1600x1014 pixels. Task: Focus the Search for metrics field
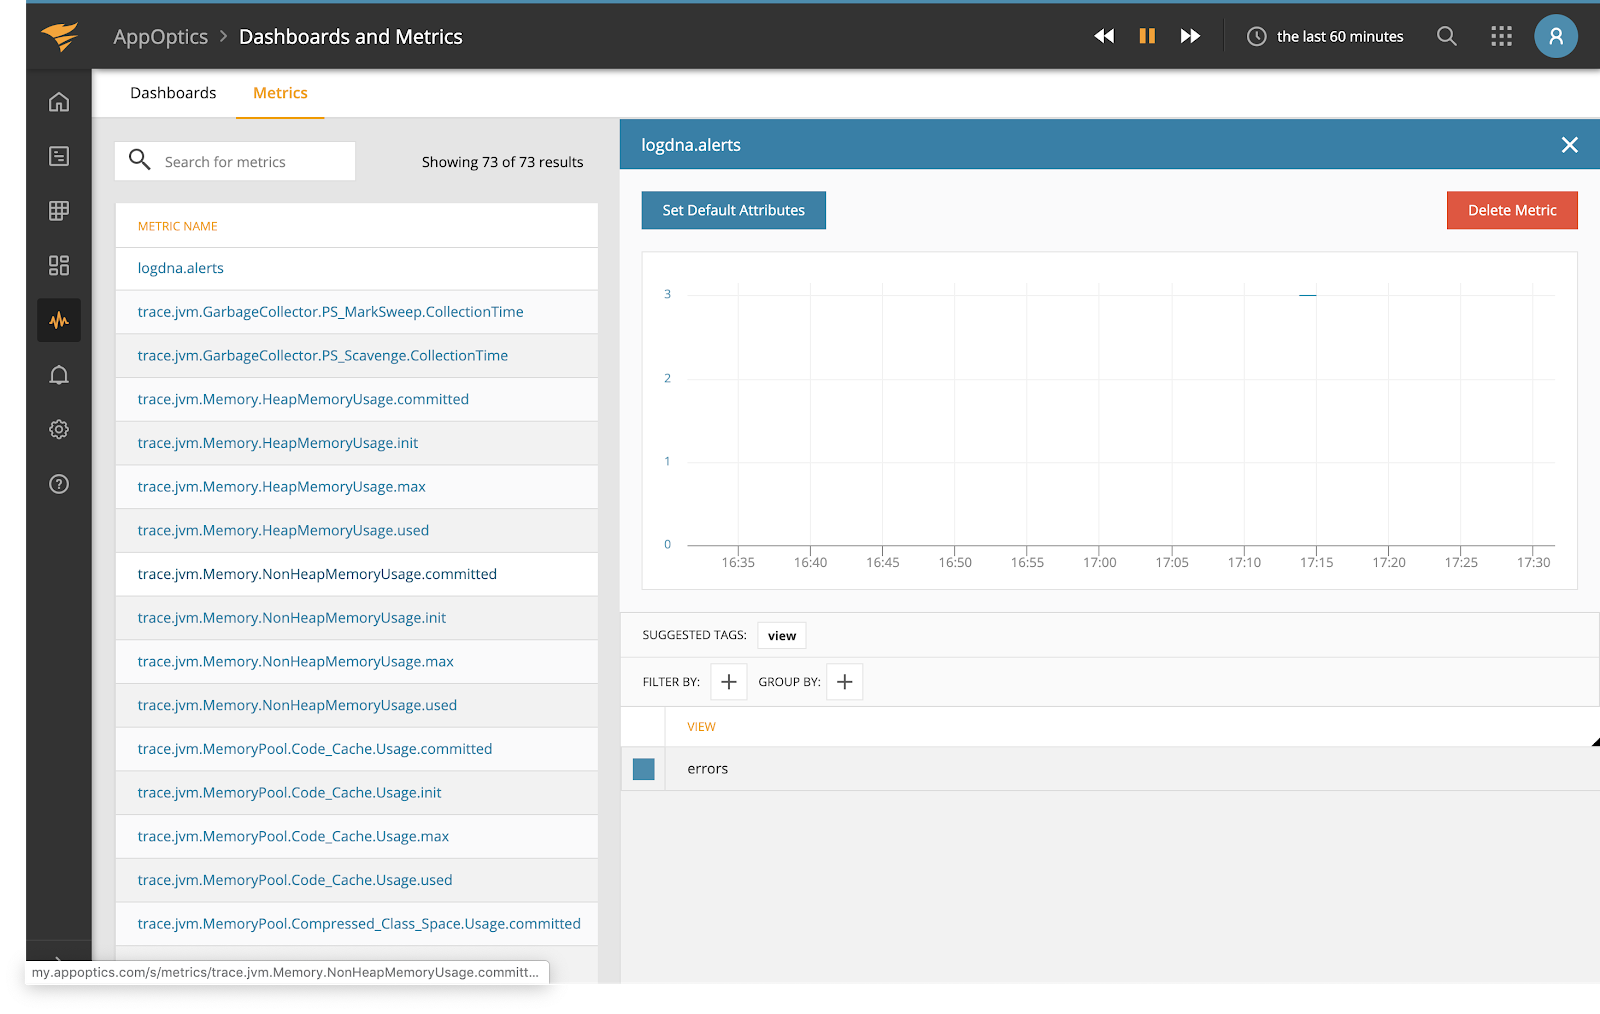tap(235, 161)
